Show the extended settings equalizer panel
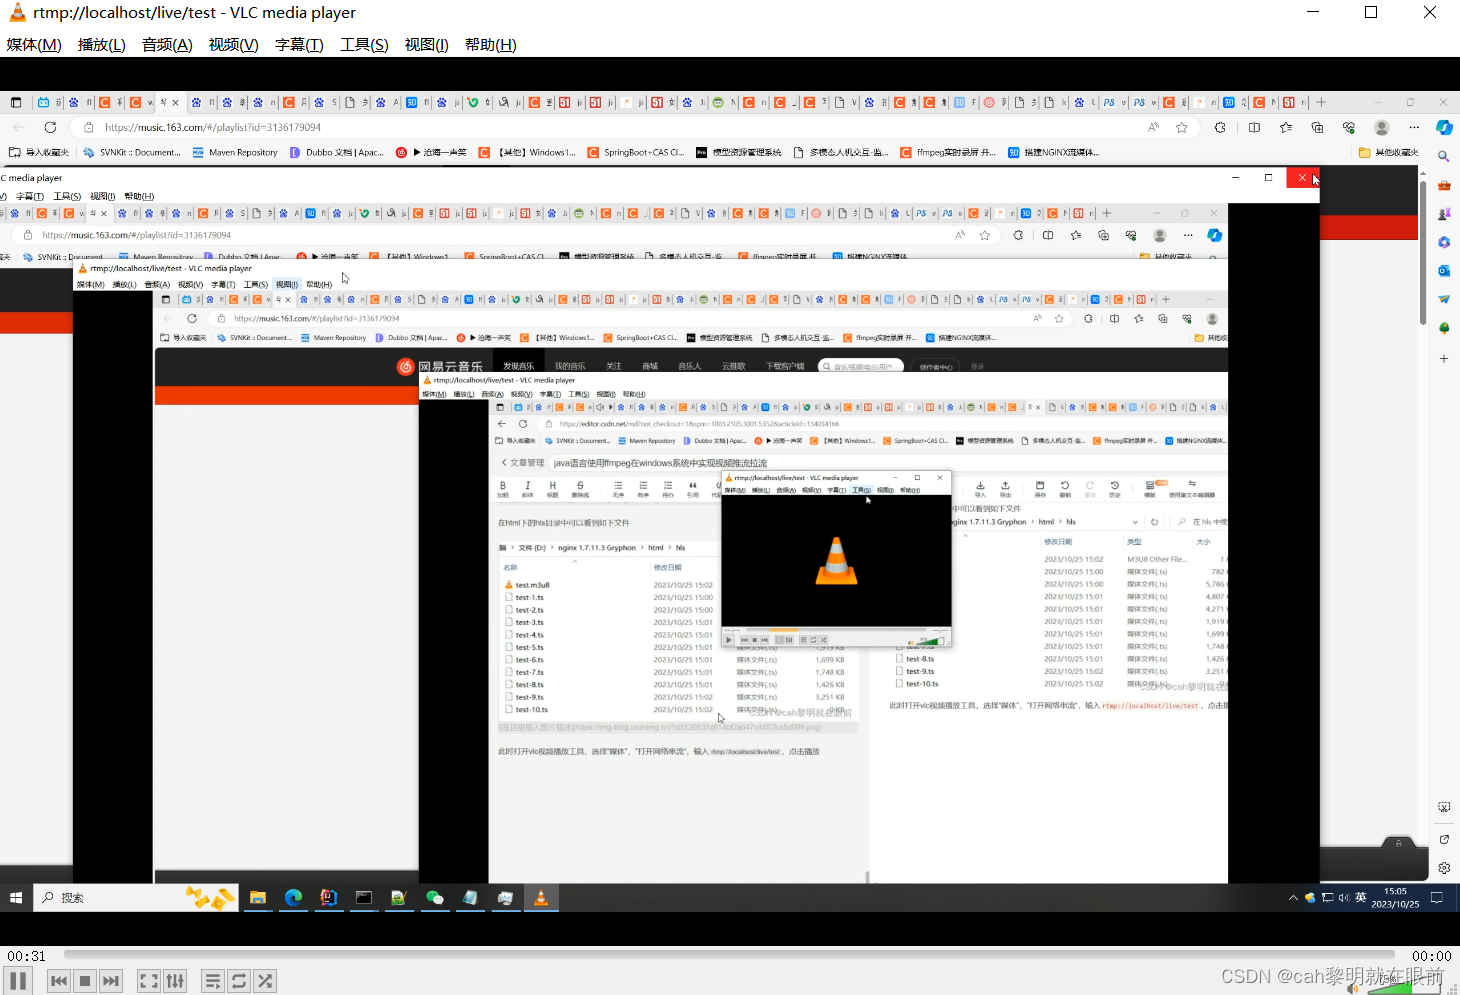 tap(175, 981)
